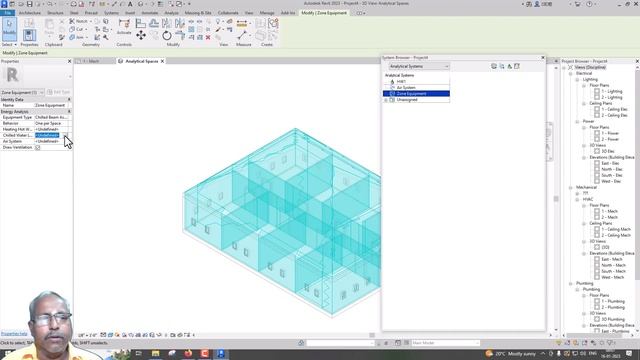
Task: Open File Explorer from taskbar
Action: pos(156,353)
